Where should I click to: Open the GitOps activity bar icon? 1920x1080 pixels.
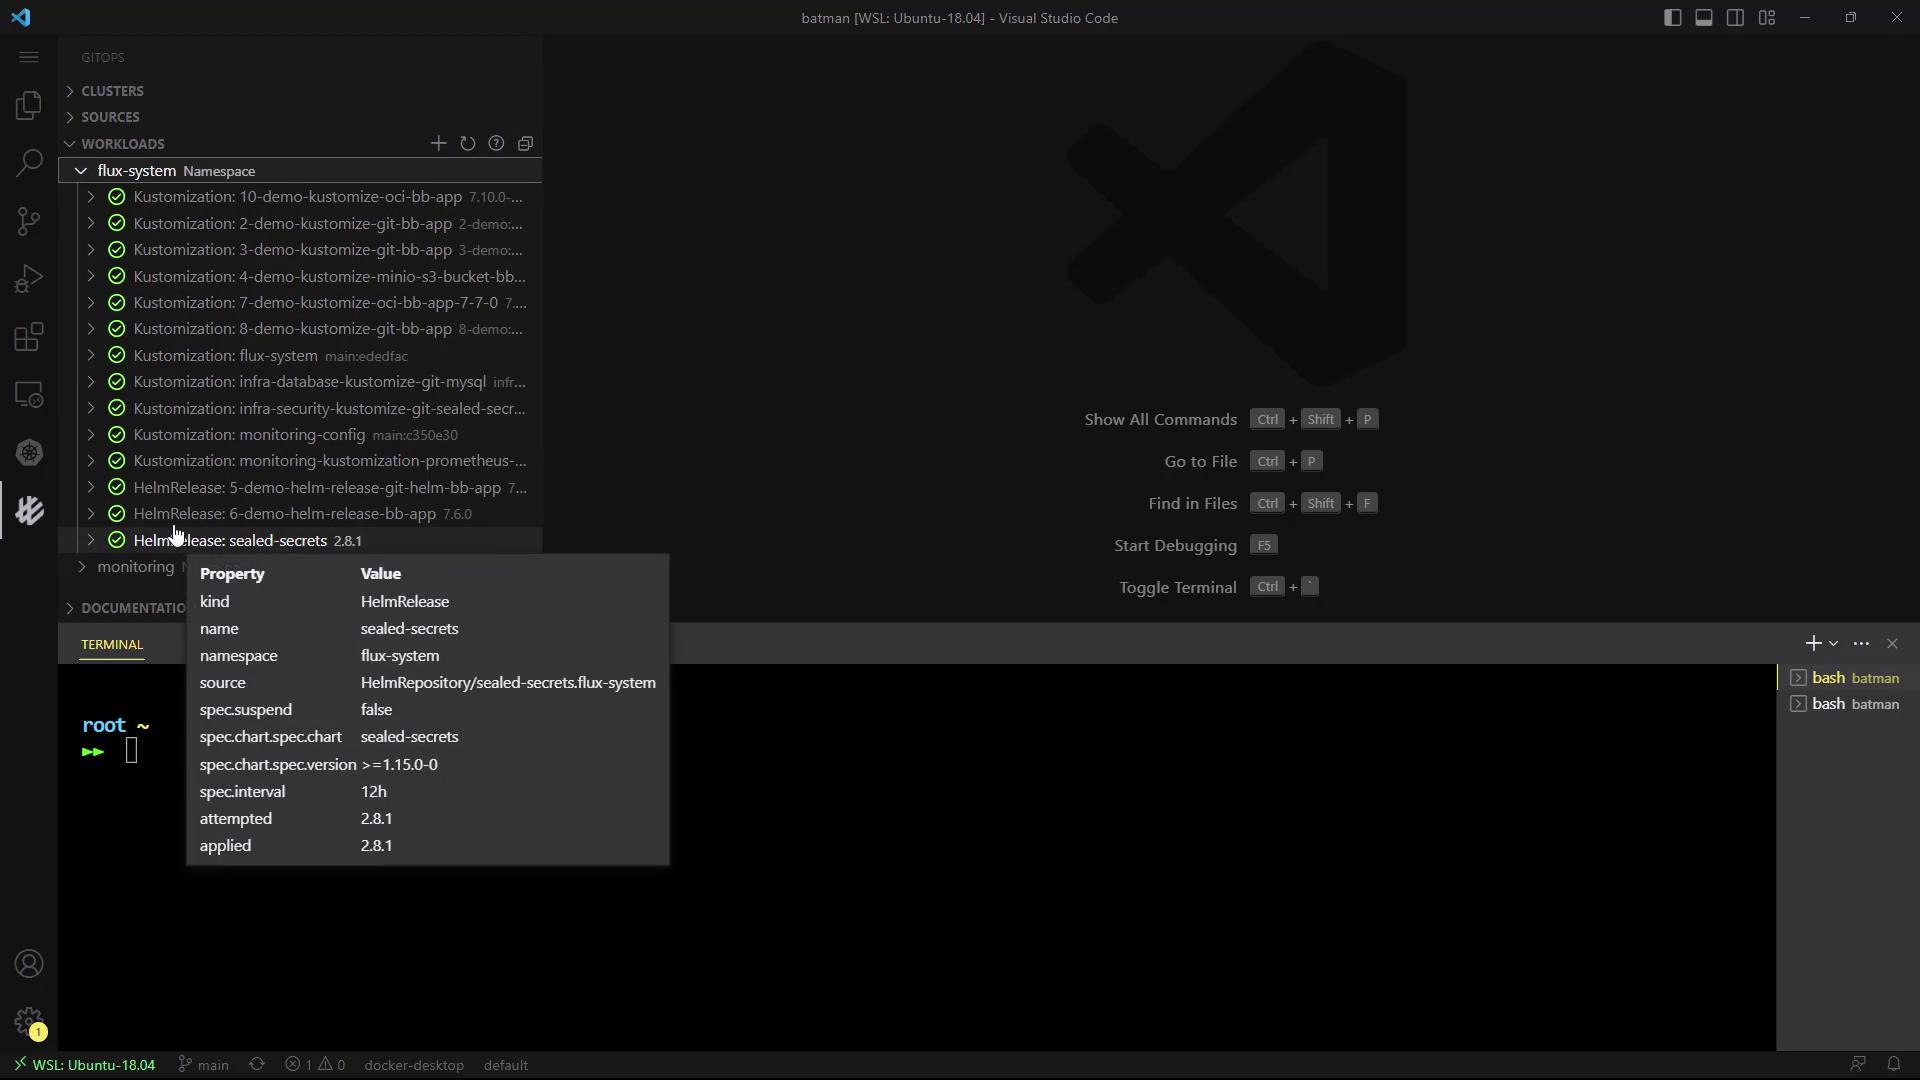coord(29,511)
